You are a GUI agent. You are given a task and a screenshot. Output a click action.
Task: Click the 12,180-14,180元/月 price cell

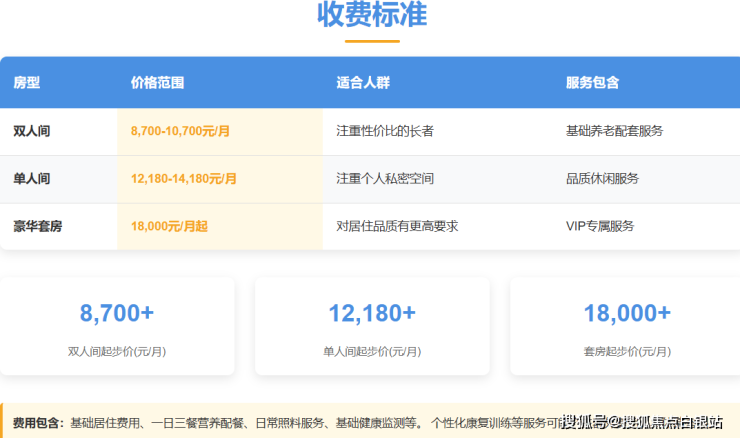click(183, 179)
